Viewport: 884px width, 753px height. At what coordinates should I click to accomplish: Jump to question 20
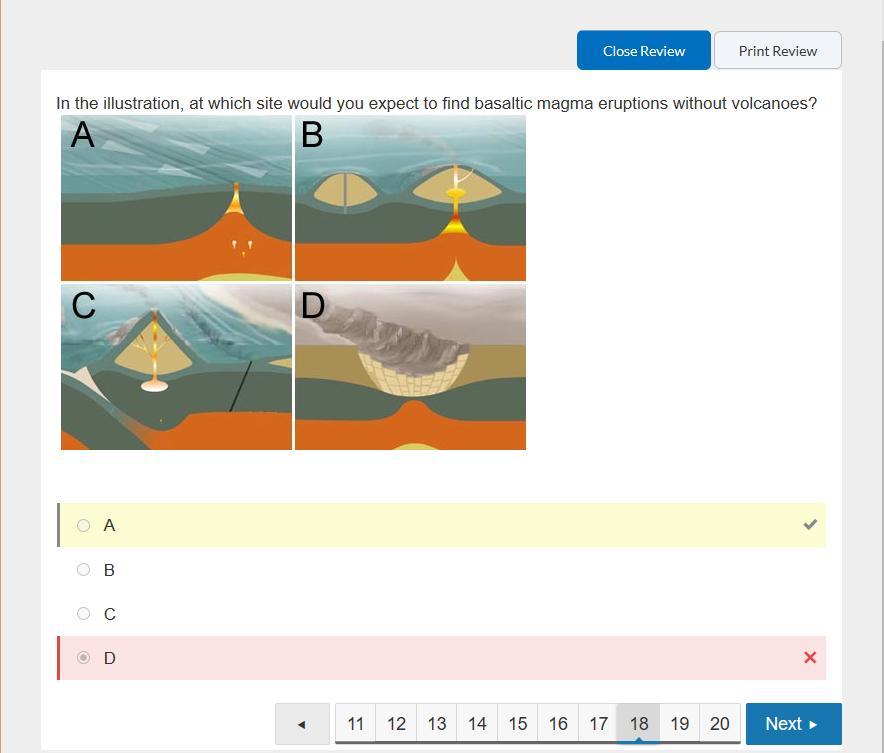720,723
